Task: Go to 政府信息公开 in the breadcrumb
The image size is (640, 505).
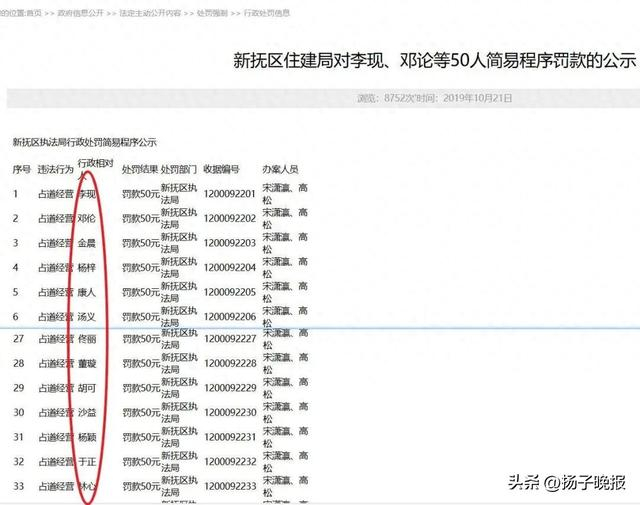Action: click(x=80, y=13)
